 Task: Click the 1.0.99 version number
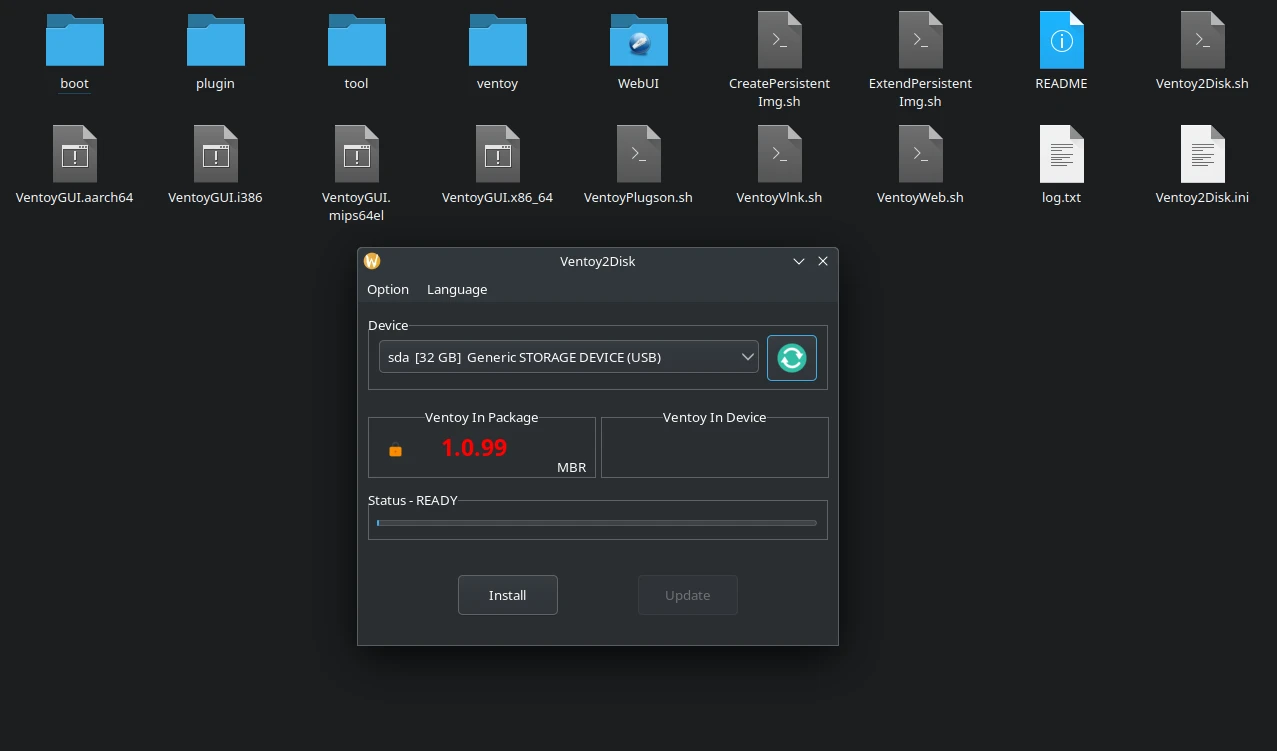point(474,447)
